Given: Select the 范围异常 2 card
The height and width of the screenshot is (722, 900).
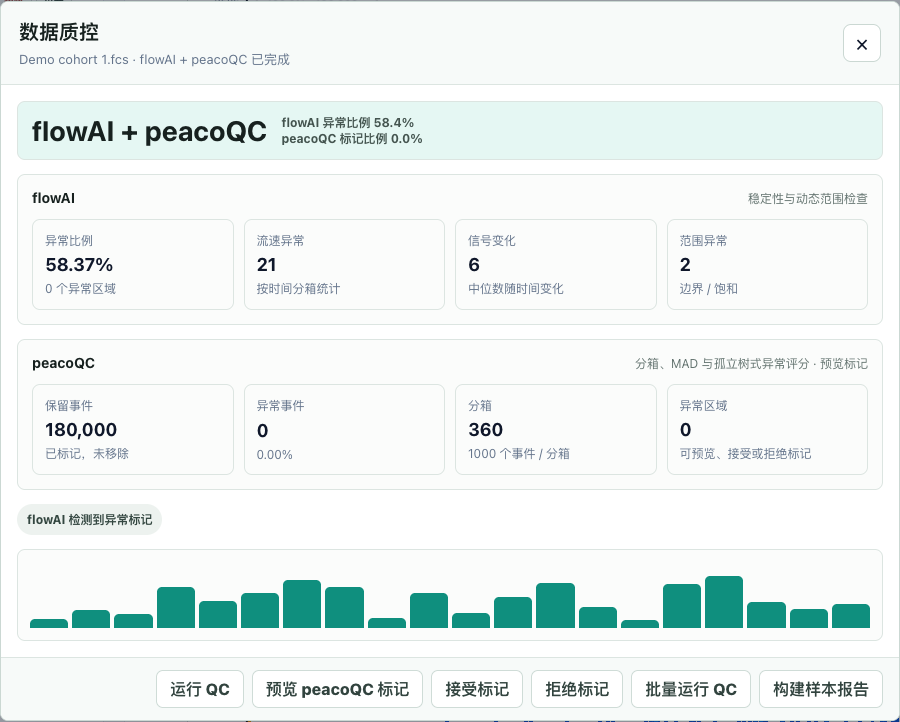Looking at the screenshot, I should click(x=767, y=265).
